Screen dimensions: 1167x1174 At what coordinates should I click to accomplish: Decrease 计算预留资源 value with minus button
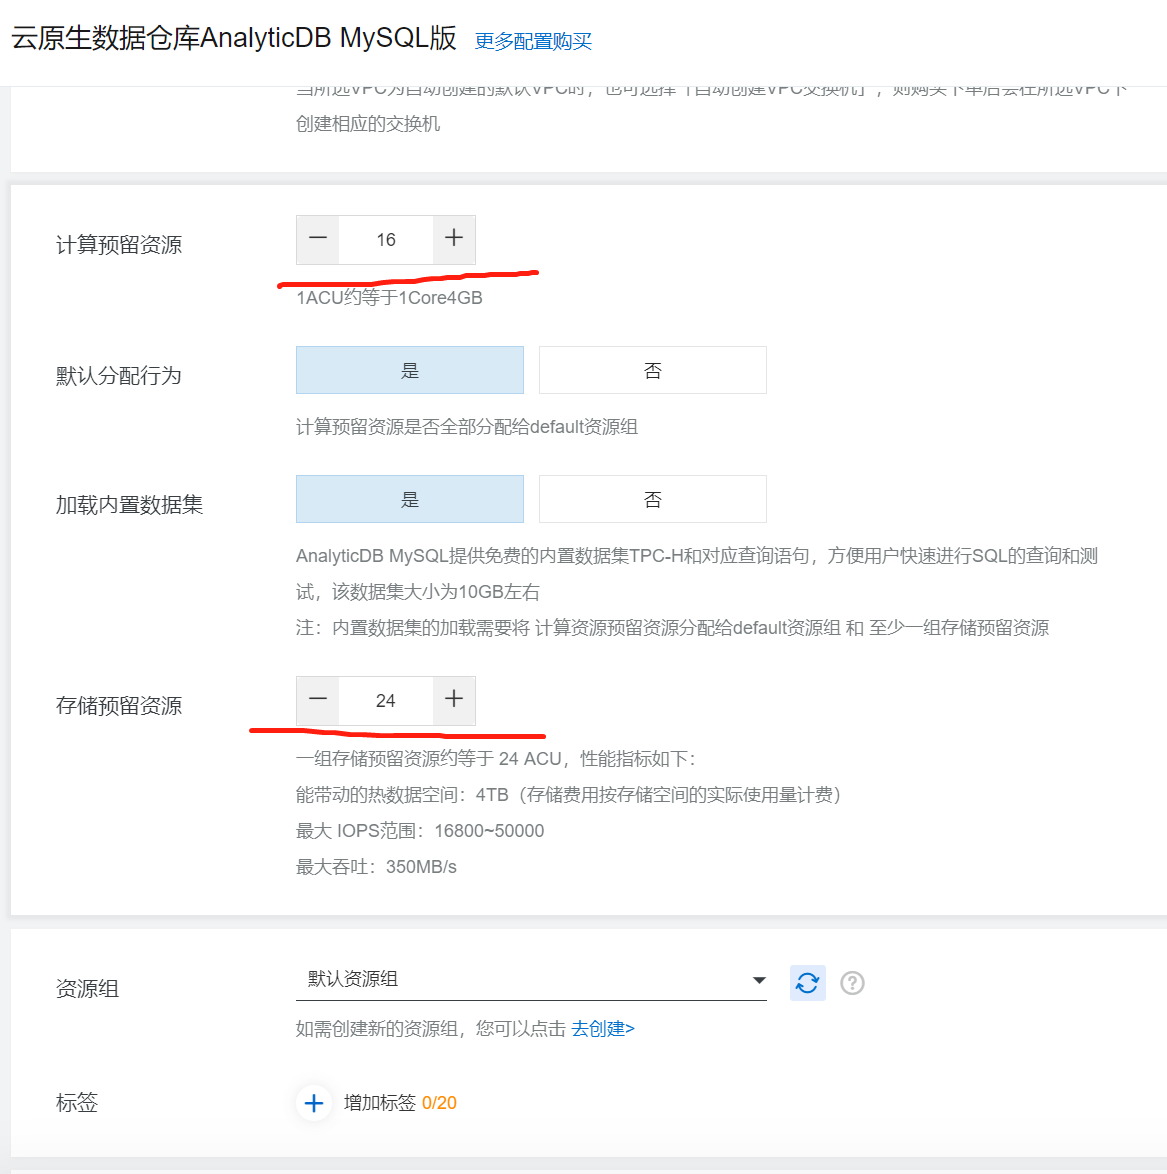(x=317, y=240)
